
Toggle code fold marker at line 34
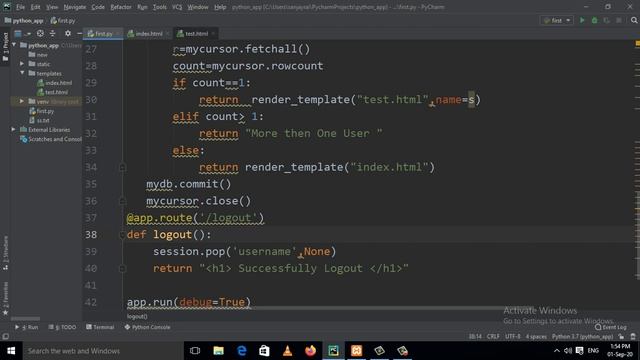[122, 167]
